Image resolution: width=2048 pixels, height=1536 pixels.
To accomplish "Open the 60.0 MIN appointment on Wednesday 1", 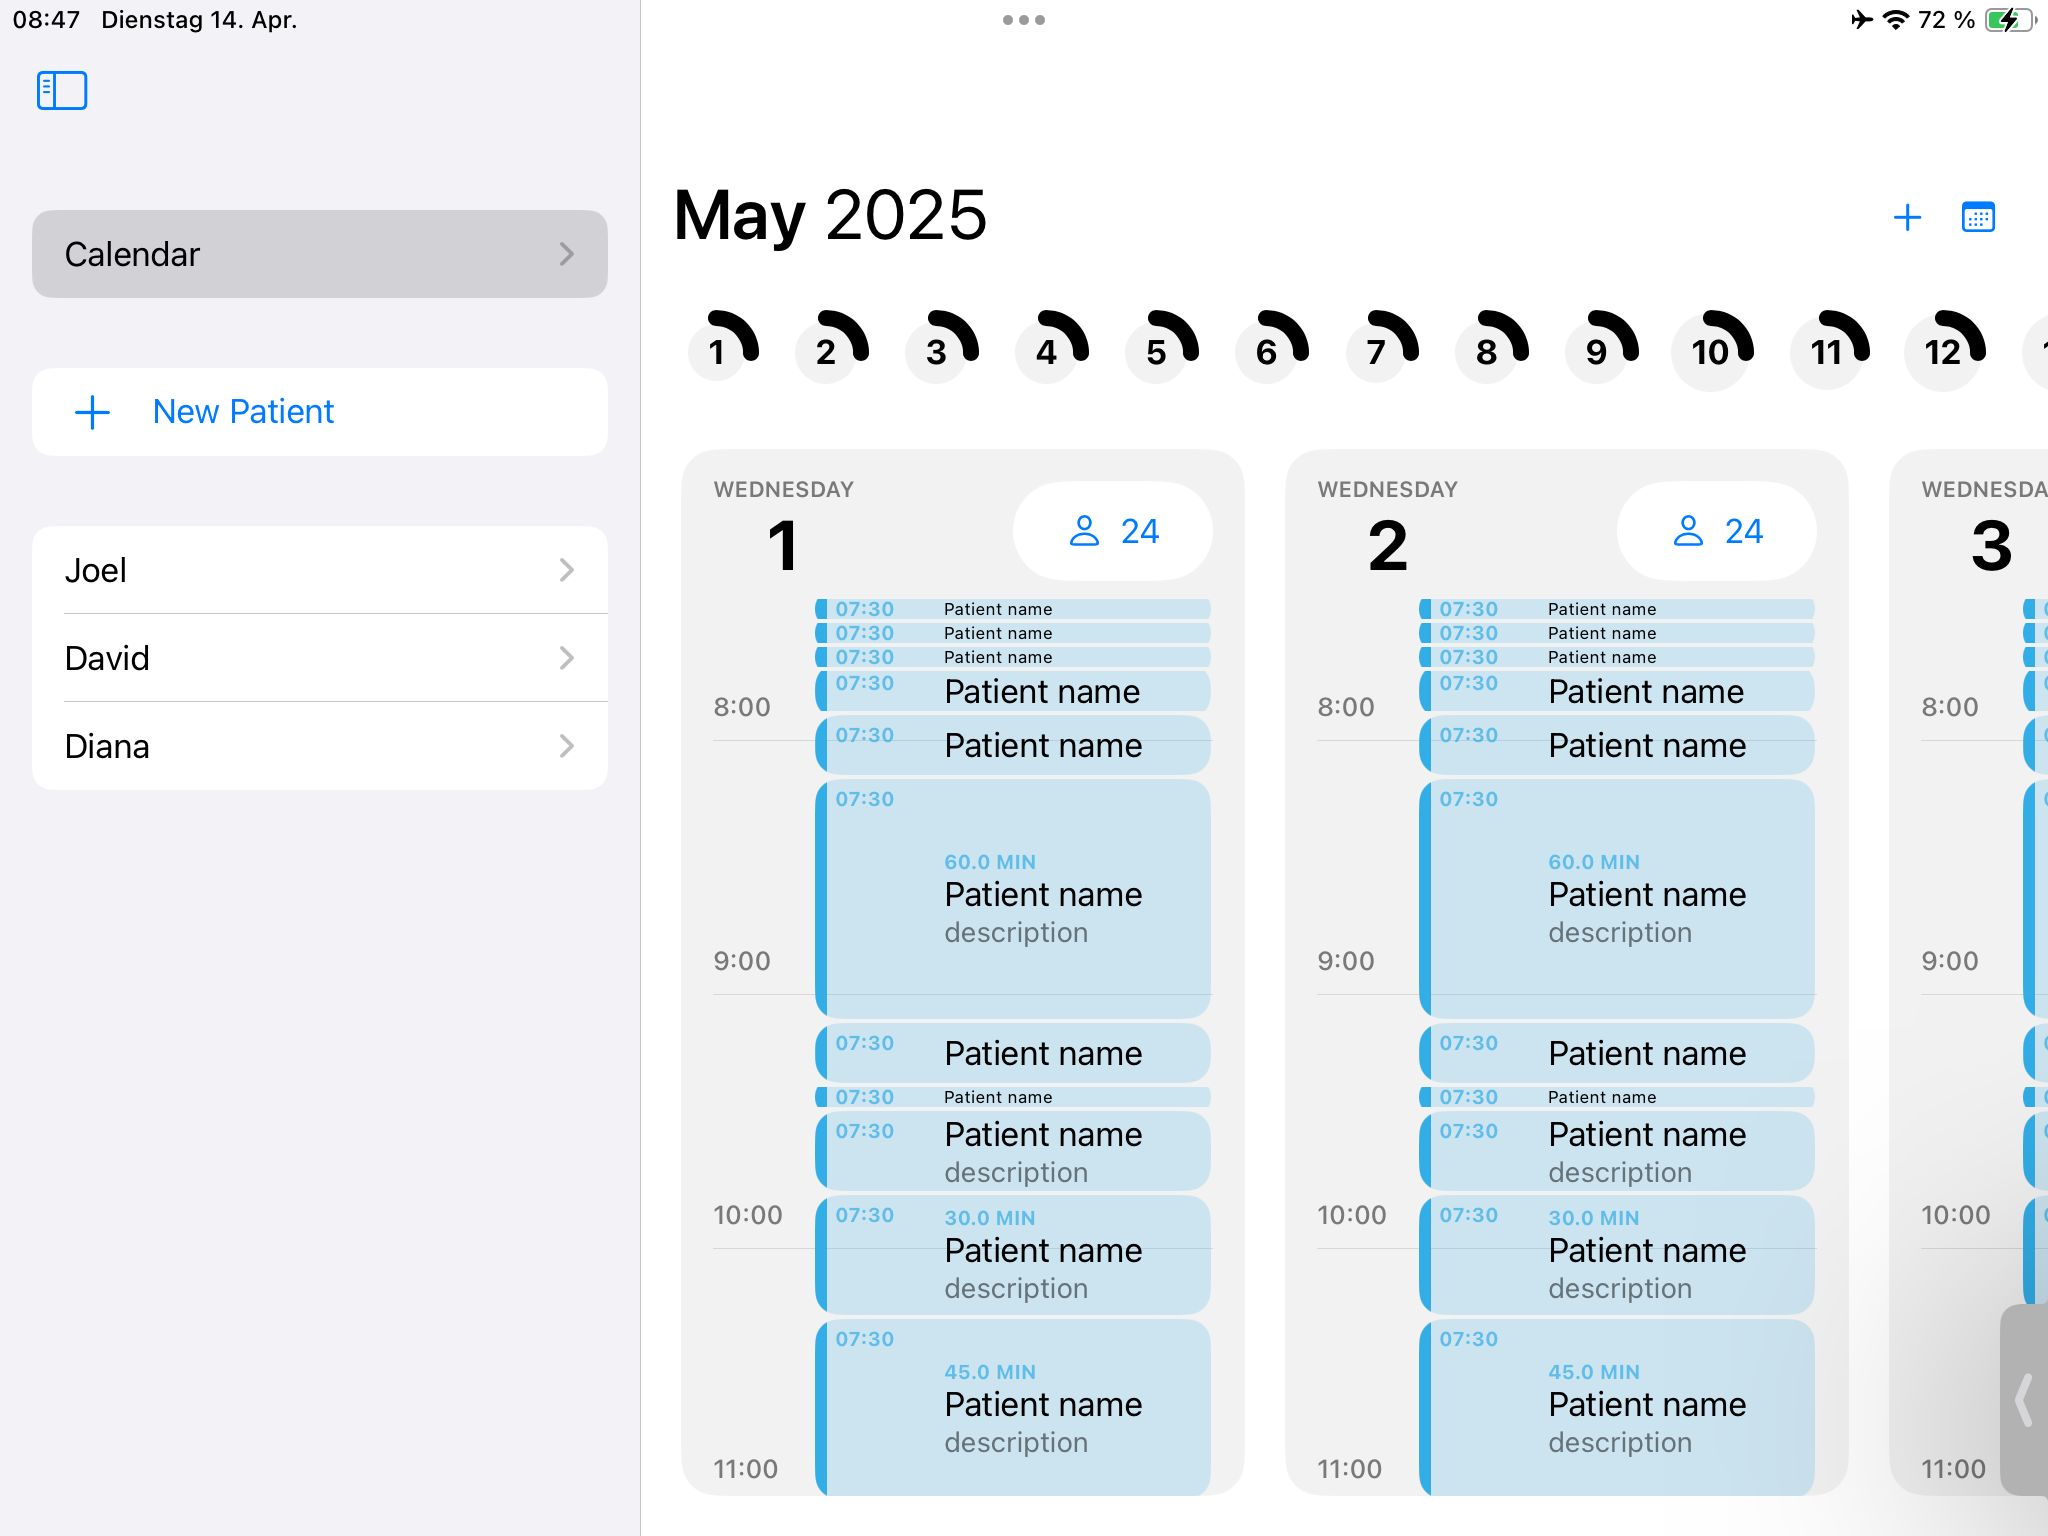I will [1013, 897].
